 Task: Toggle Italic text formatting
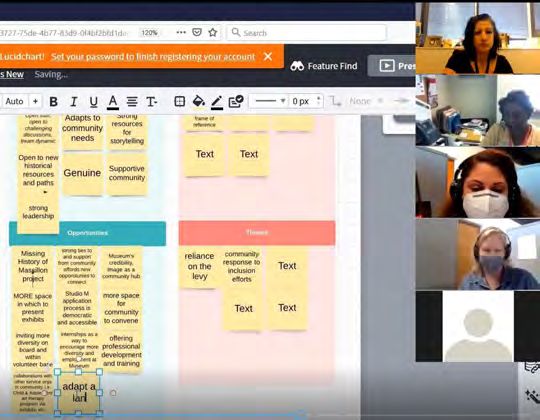click(x=73, y=102)
